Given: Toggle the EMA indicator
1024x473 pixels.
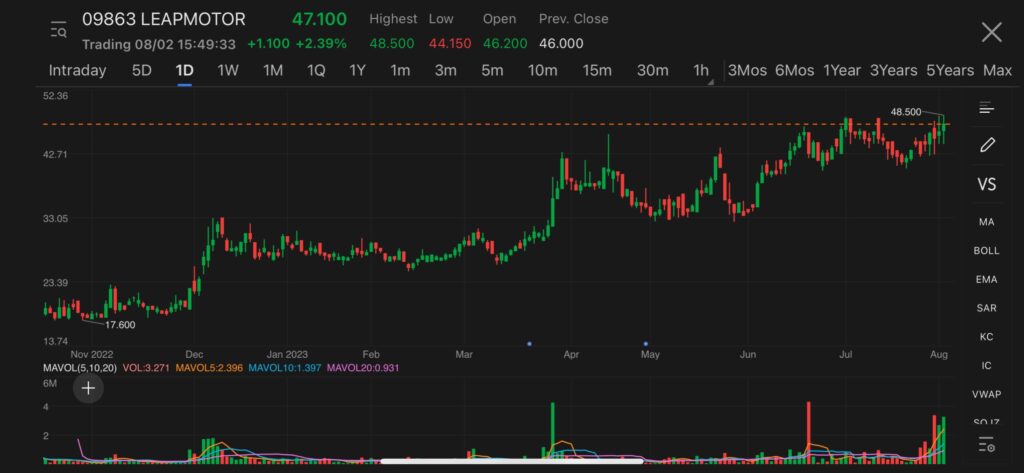Looking at the screenshot, I should pos(986,280).
